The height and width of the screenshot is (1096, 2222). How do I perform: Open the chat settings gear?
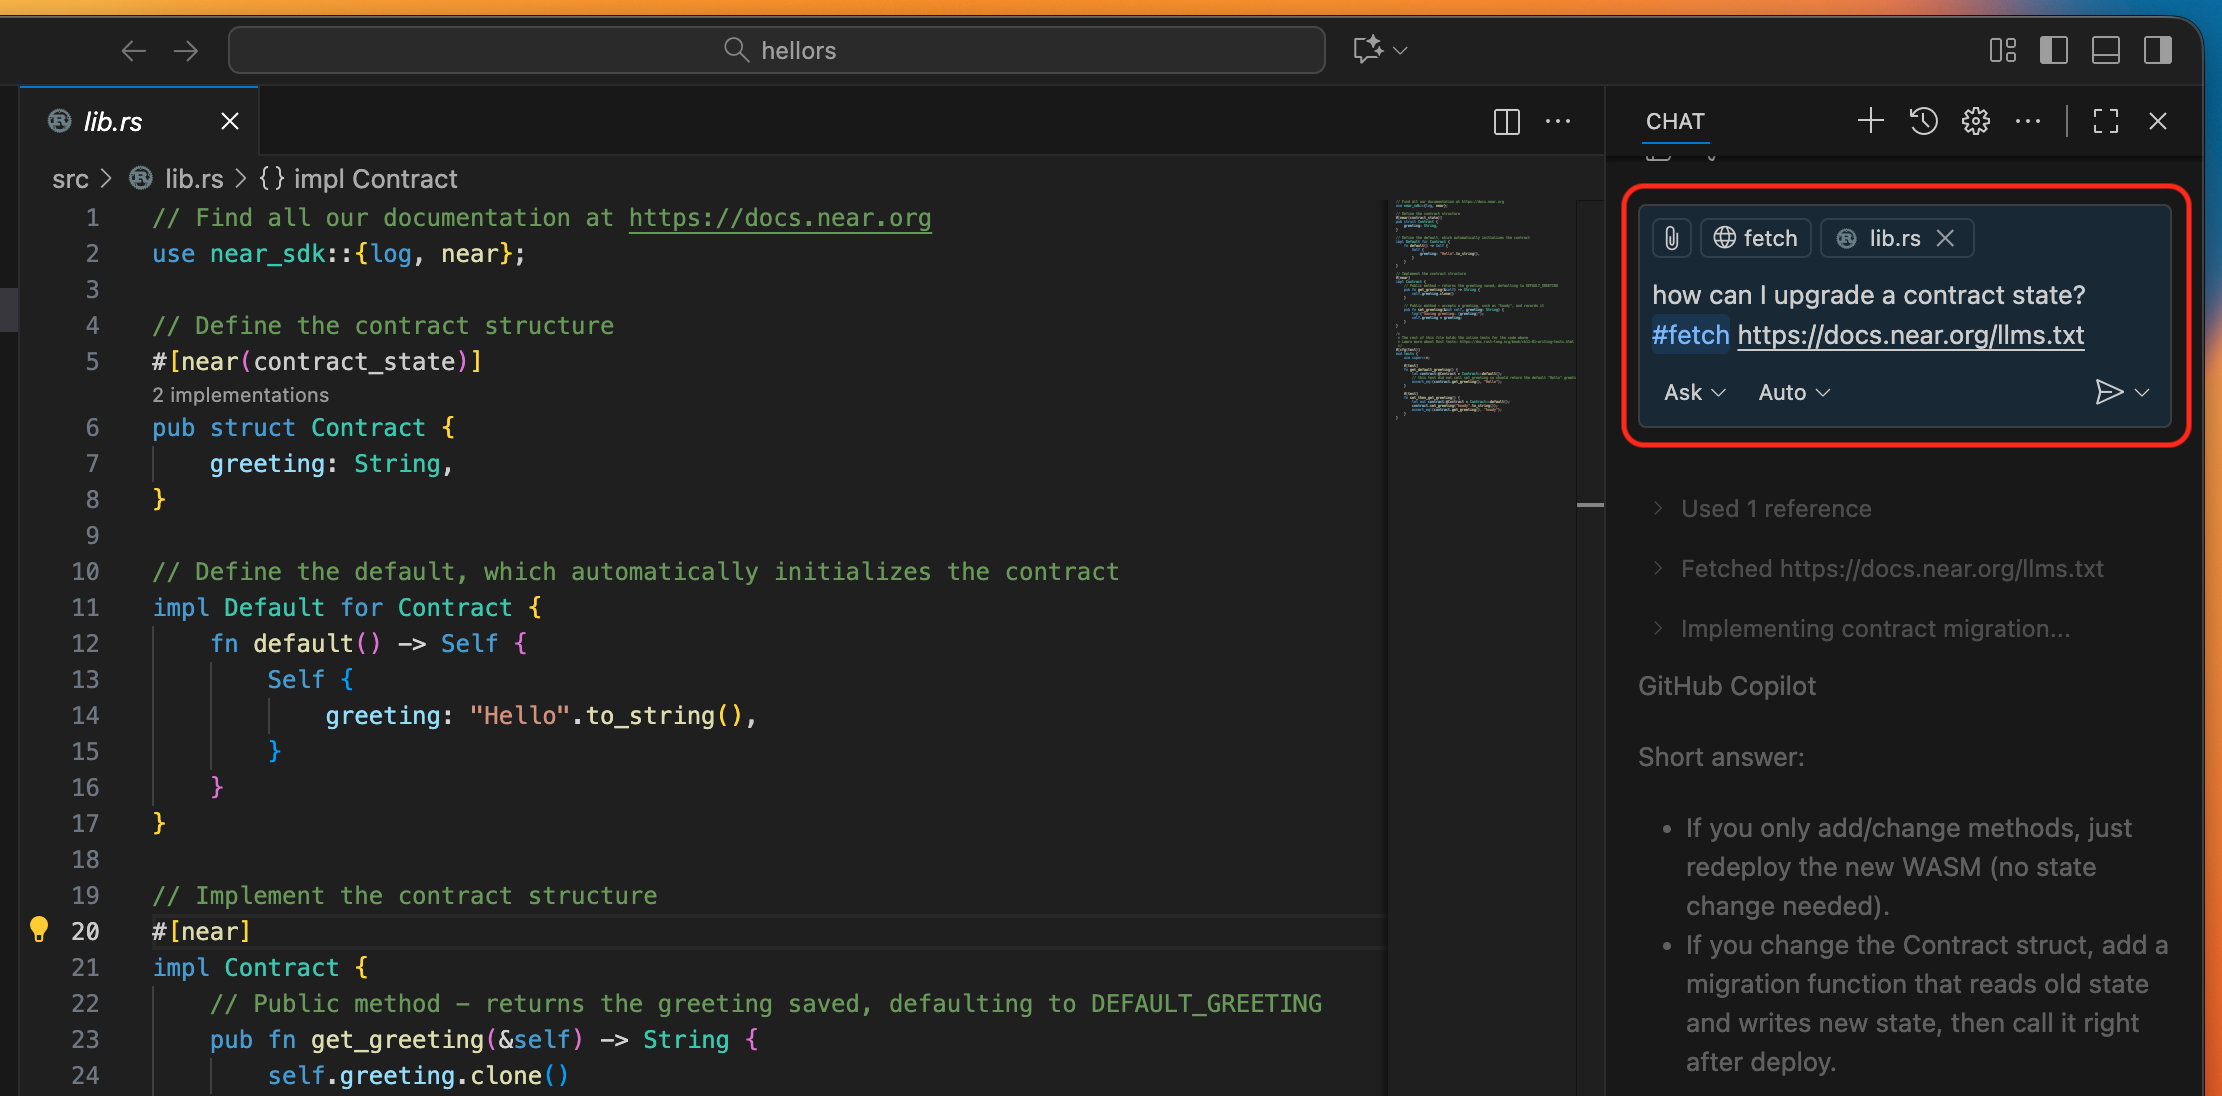pyautogui.click(x=1975, y=121)
